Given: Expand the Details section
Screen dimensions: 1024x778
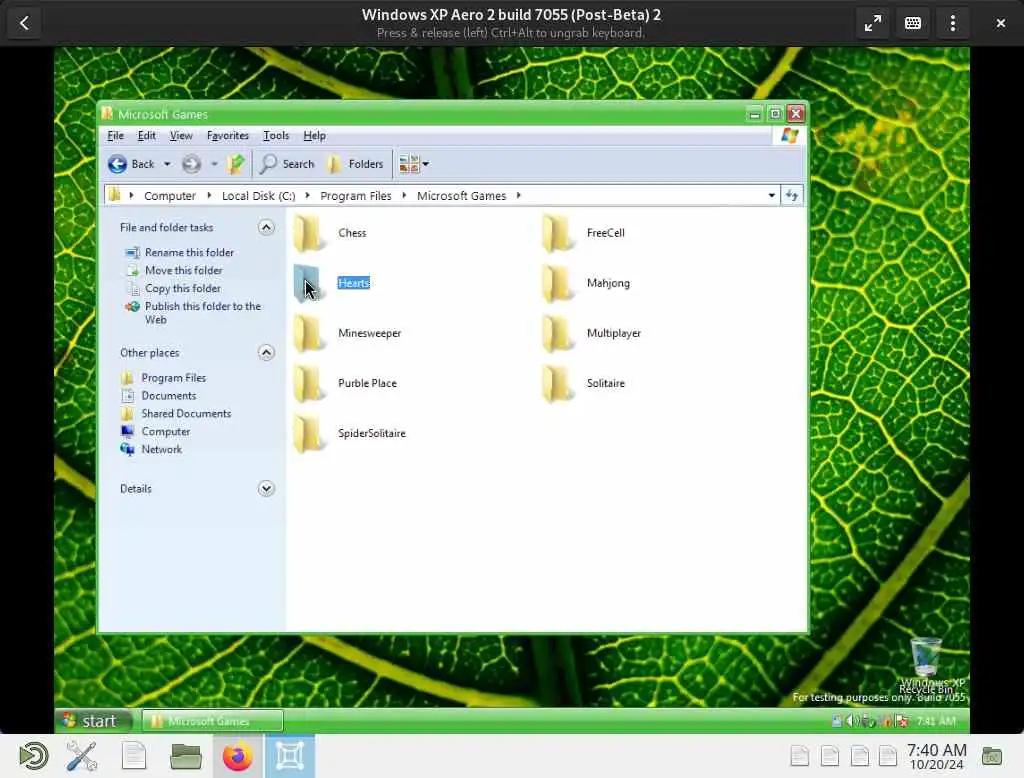Looking at the screenshot, I should pos(266,489).
